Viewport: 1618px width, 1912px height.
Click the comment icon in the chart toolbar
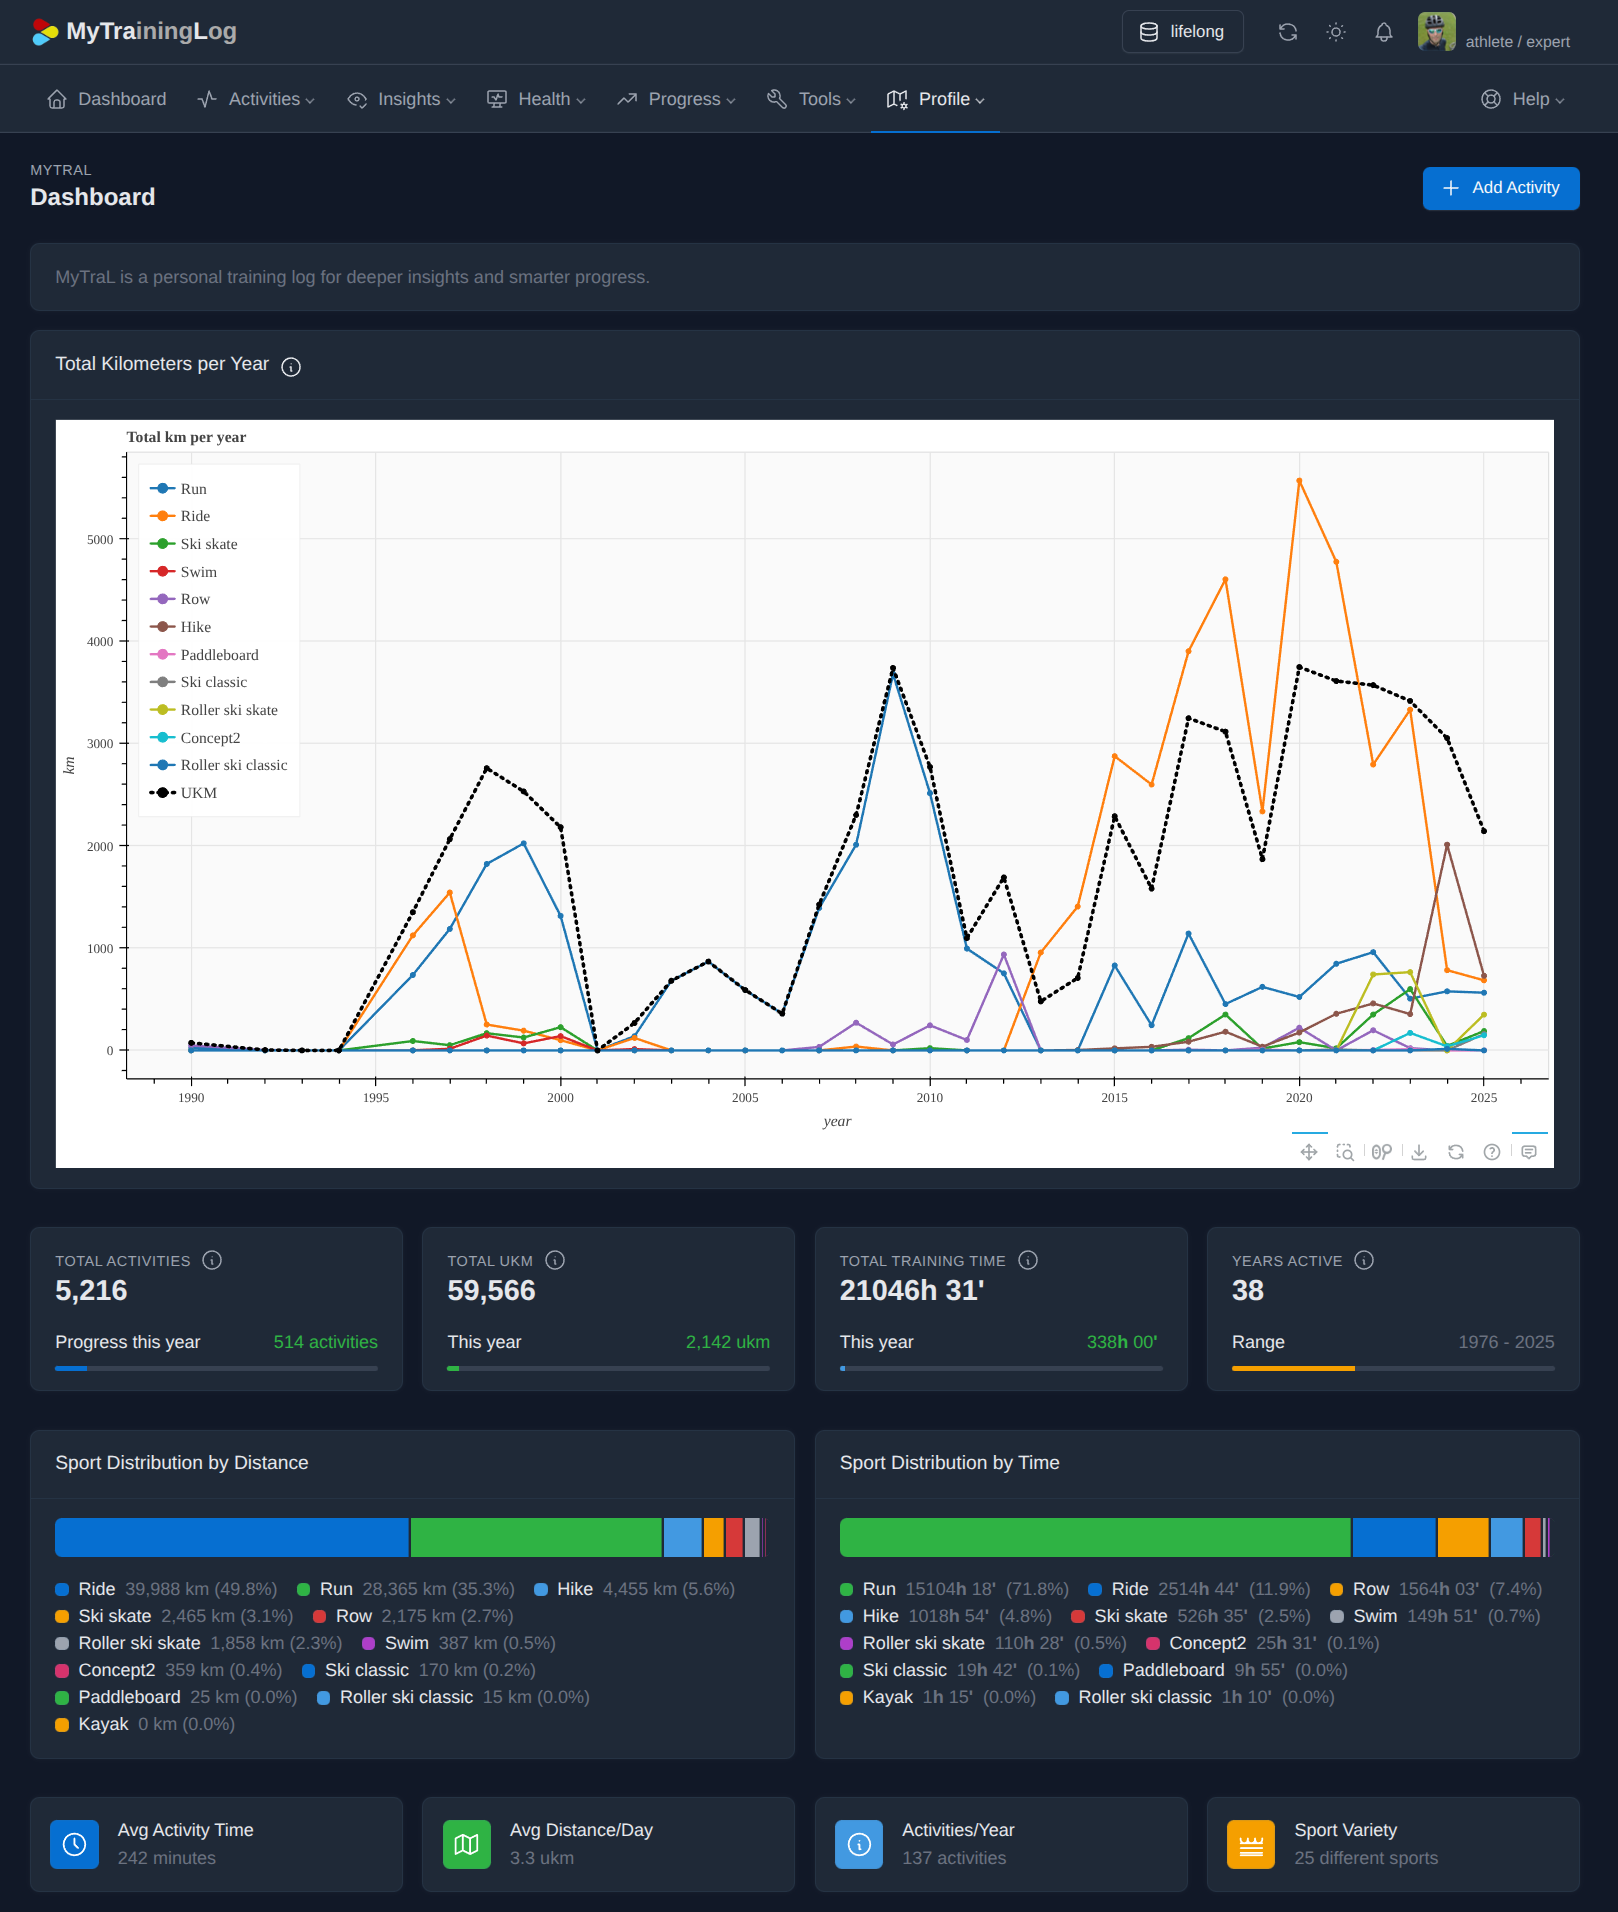click(1528, 1152)
